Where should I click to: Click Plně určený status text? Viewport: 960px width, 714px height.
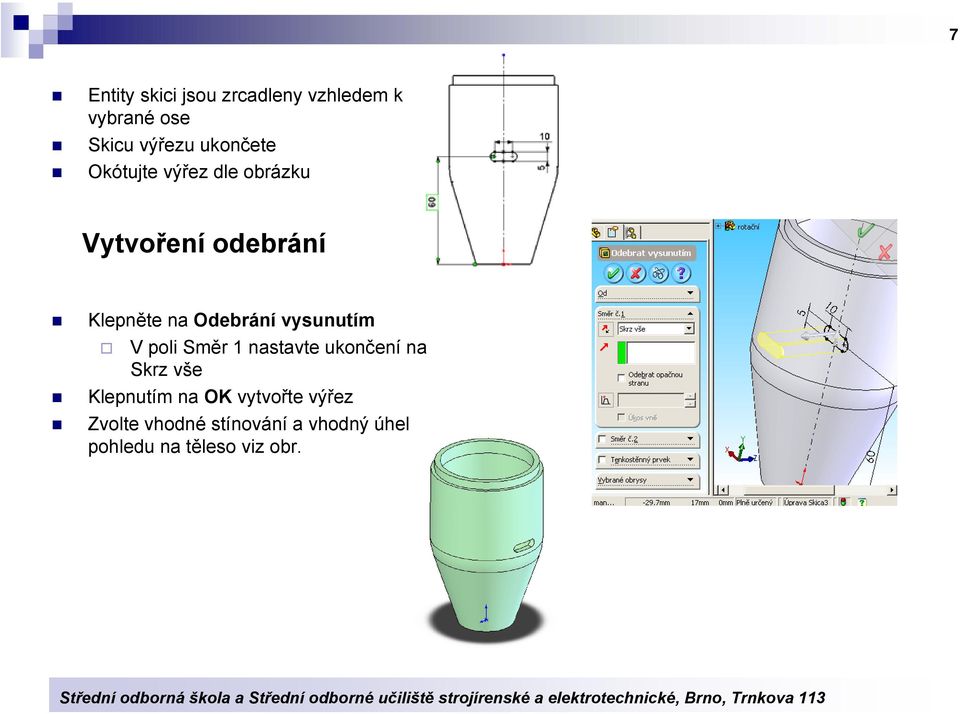pos(755,502)
